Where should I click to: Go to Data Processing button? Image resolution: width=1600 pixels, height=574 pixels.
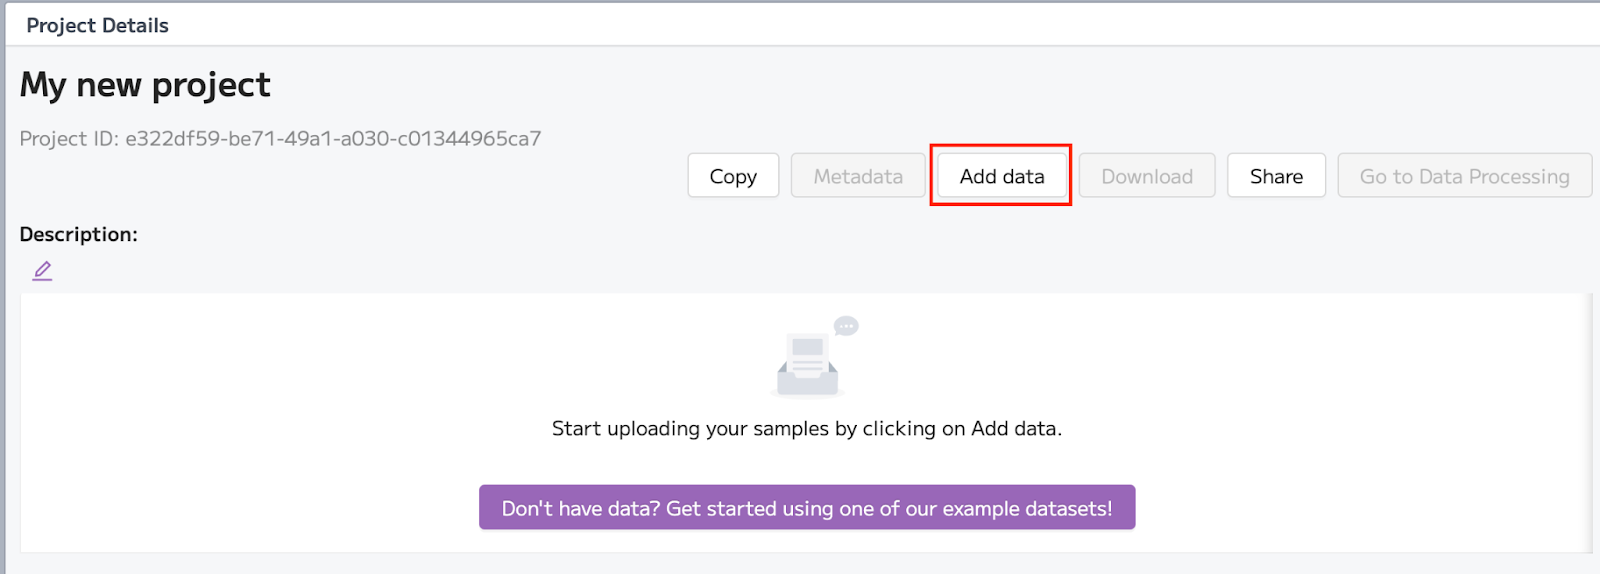[x=1465, y=176]
